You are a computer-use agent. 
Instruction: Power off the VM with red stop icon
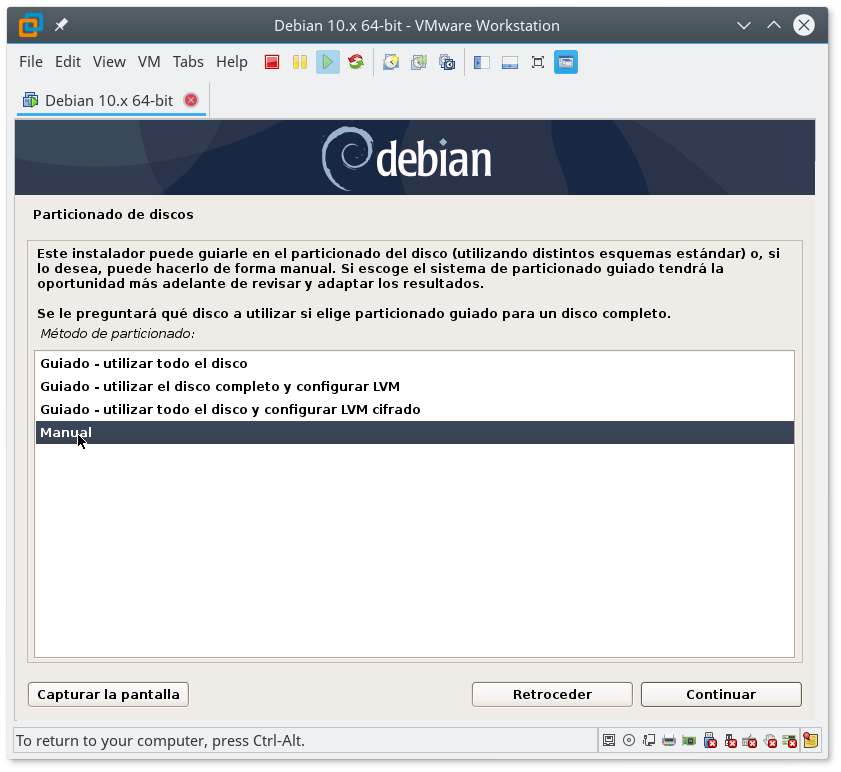272,62
